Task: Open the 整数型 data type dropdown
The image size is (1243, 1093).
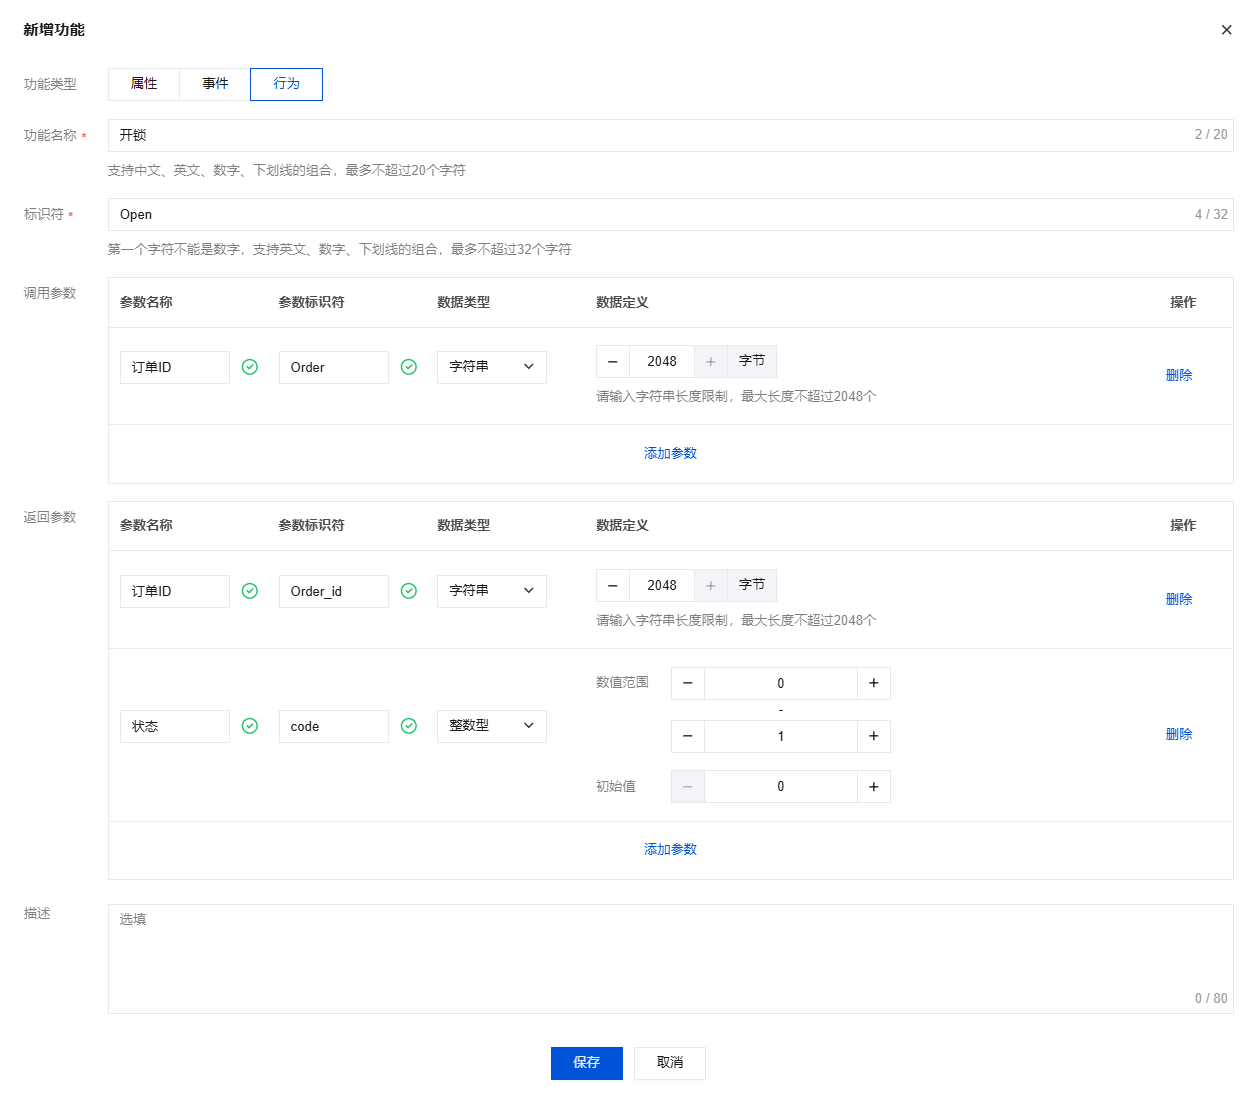Action: point(491,726)
